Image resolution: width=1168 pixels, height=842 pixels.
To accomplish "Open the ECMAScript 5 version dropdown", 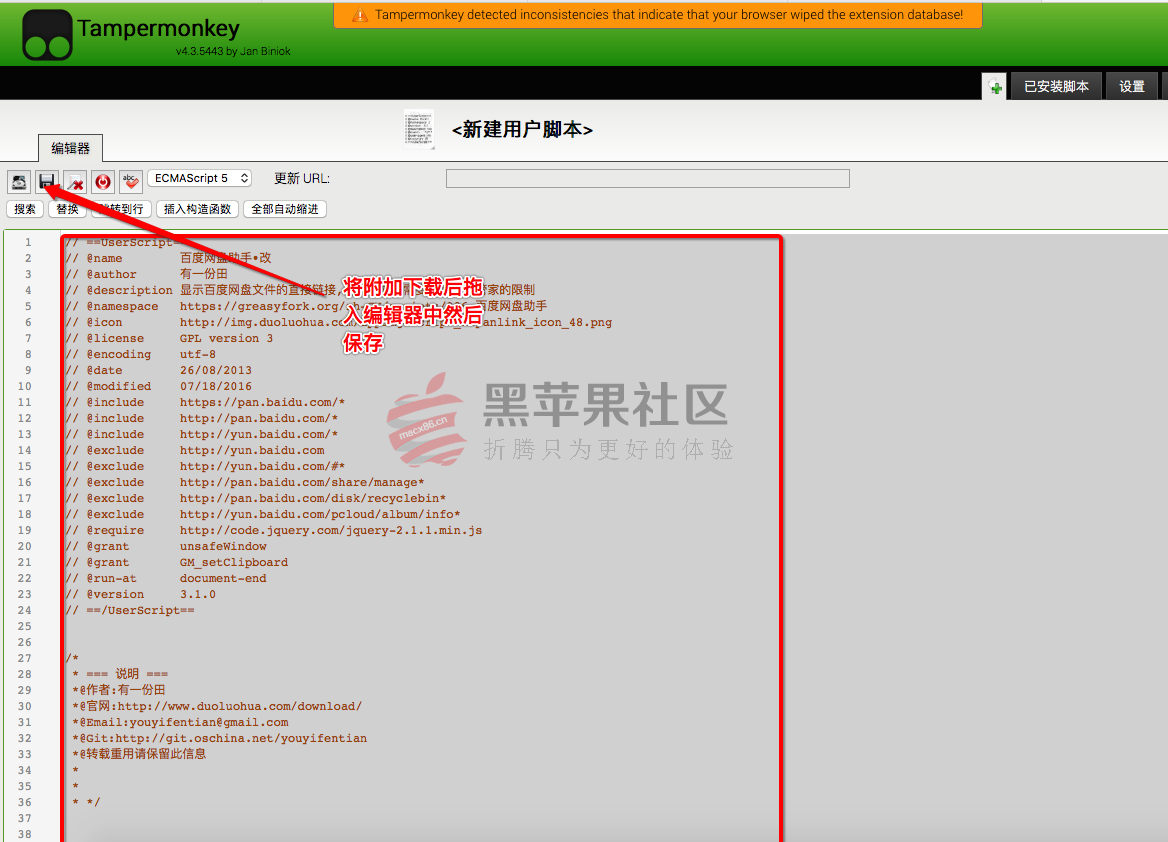I will click(x=200, y=178).
